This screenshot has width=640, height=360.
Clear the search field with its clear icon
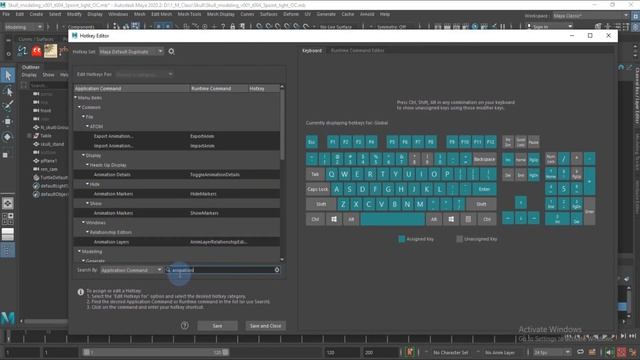coord(277,270)
